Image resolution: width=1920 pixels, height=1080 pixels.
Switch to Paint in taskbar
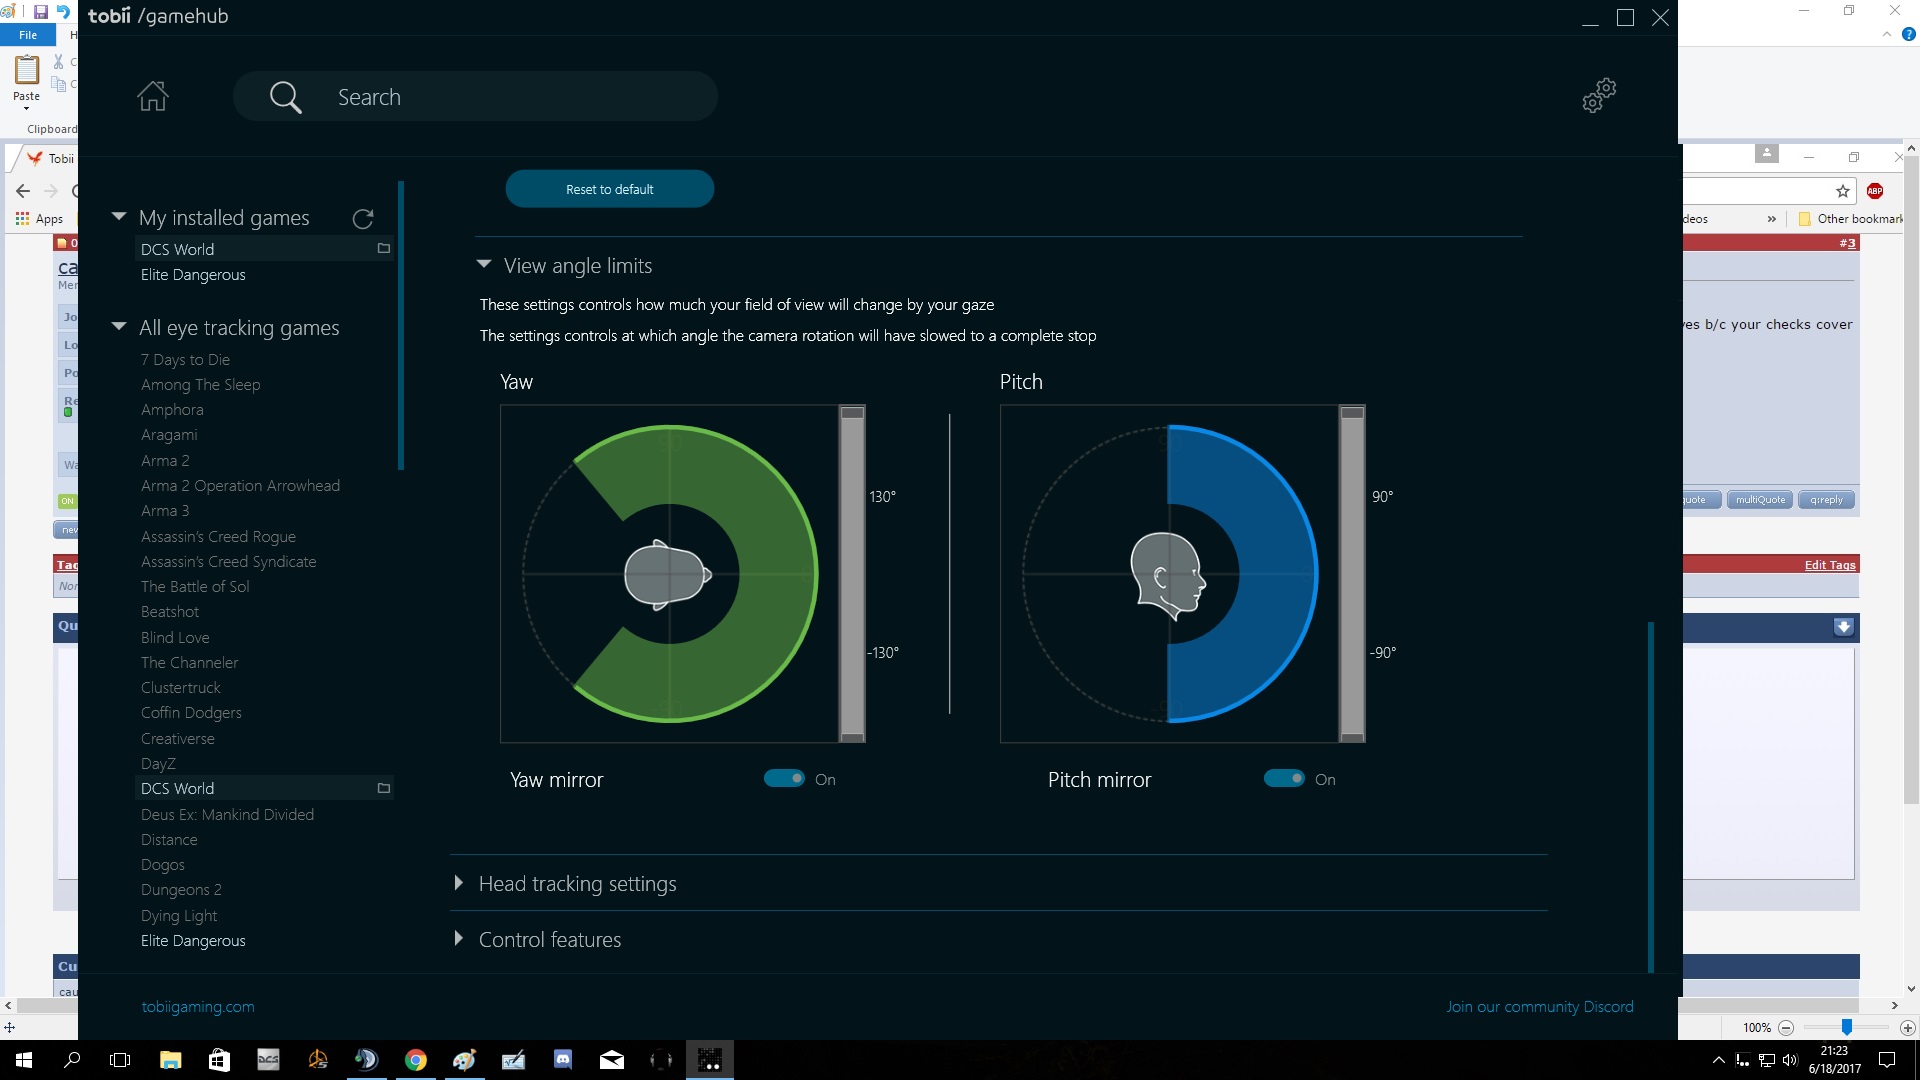pos(464,1060)
